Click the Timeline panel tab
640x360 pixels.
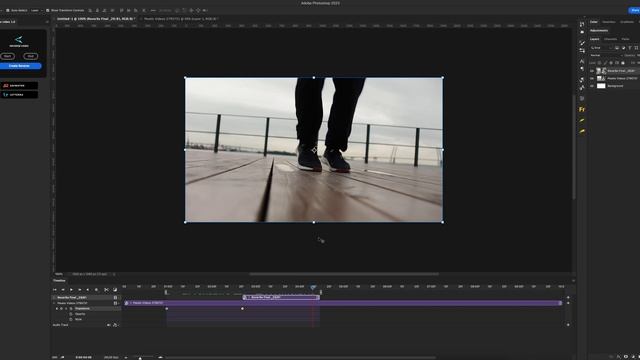pos(59,280)
